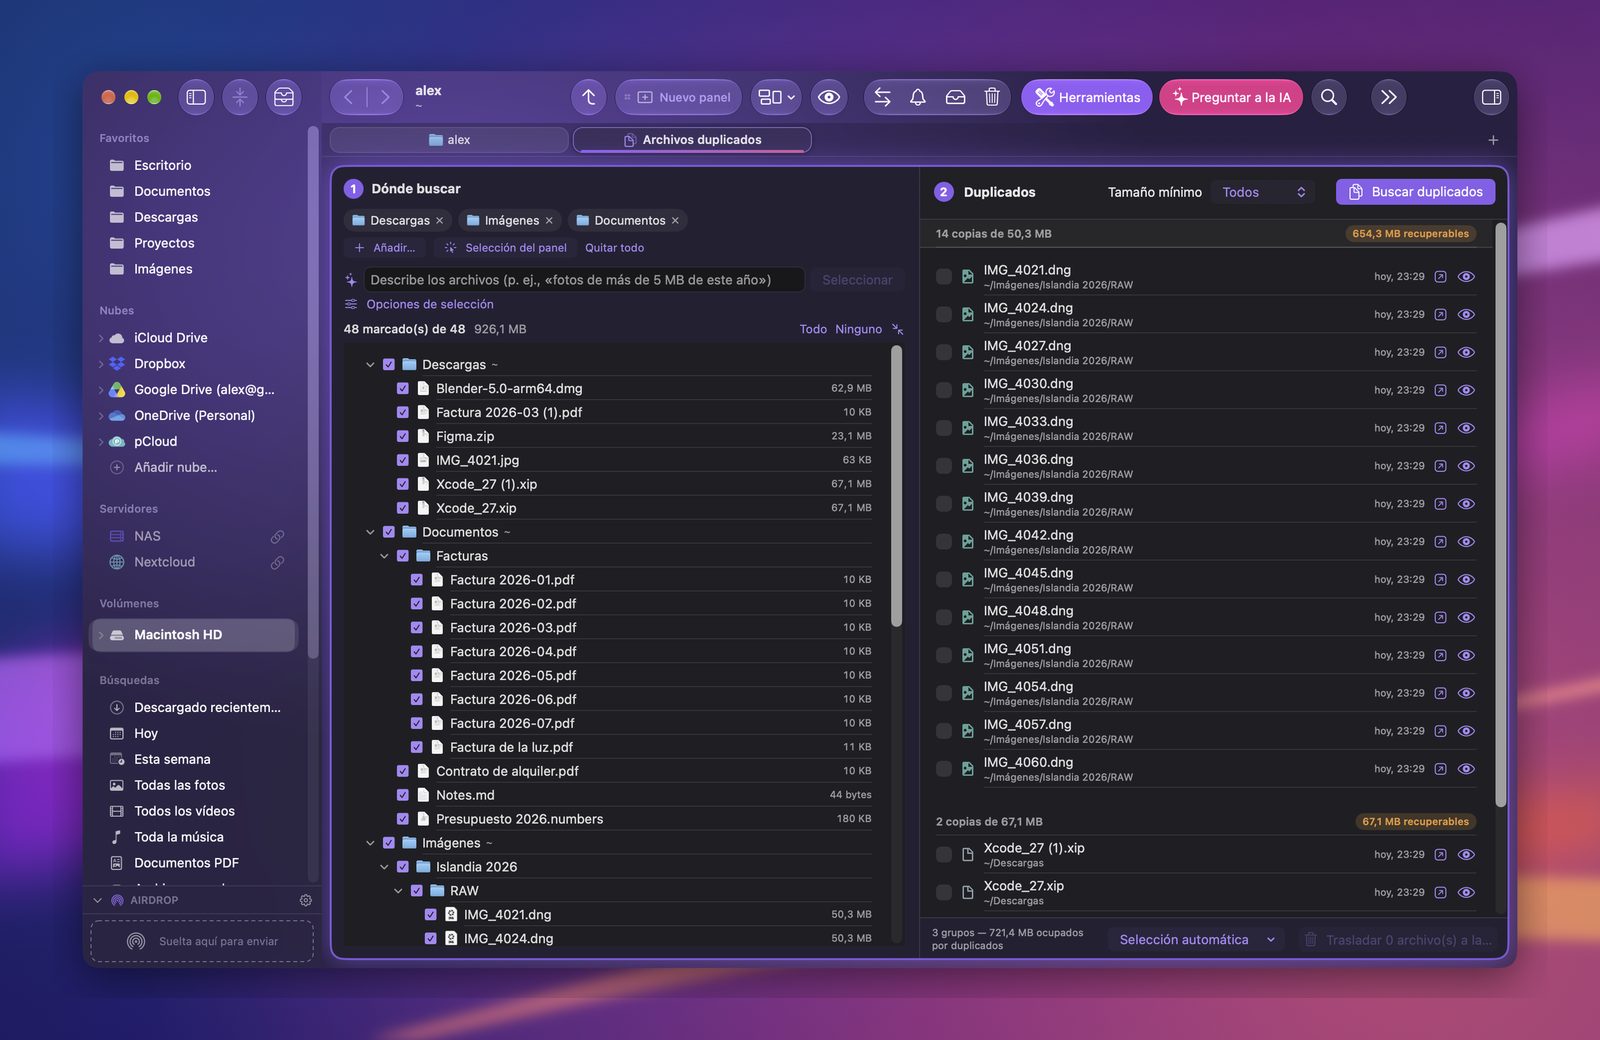Open the sync arrows tool
This screenshot has width=1600, height=1040.
click(882, 97)
